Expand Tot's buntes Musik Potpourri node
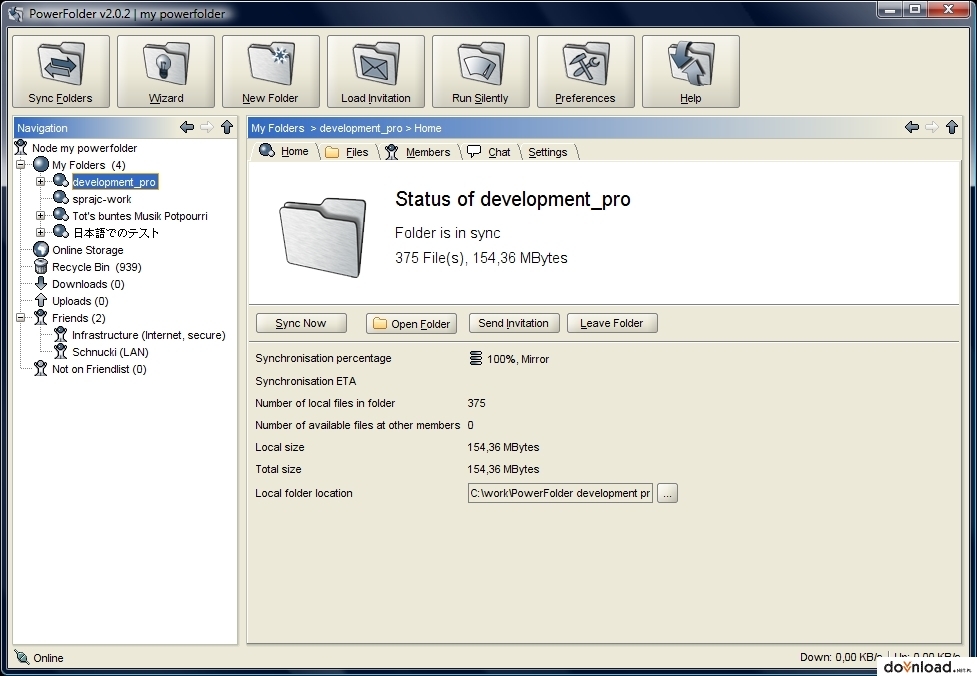977x676 pixels. point(41,216)
